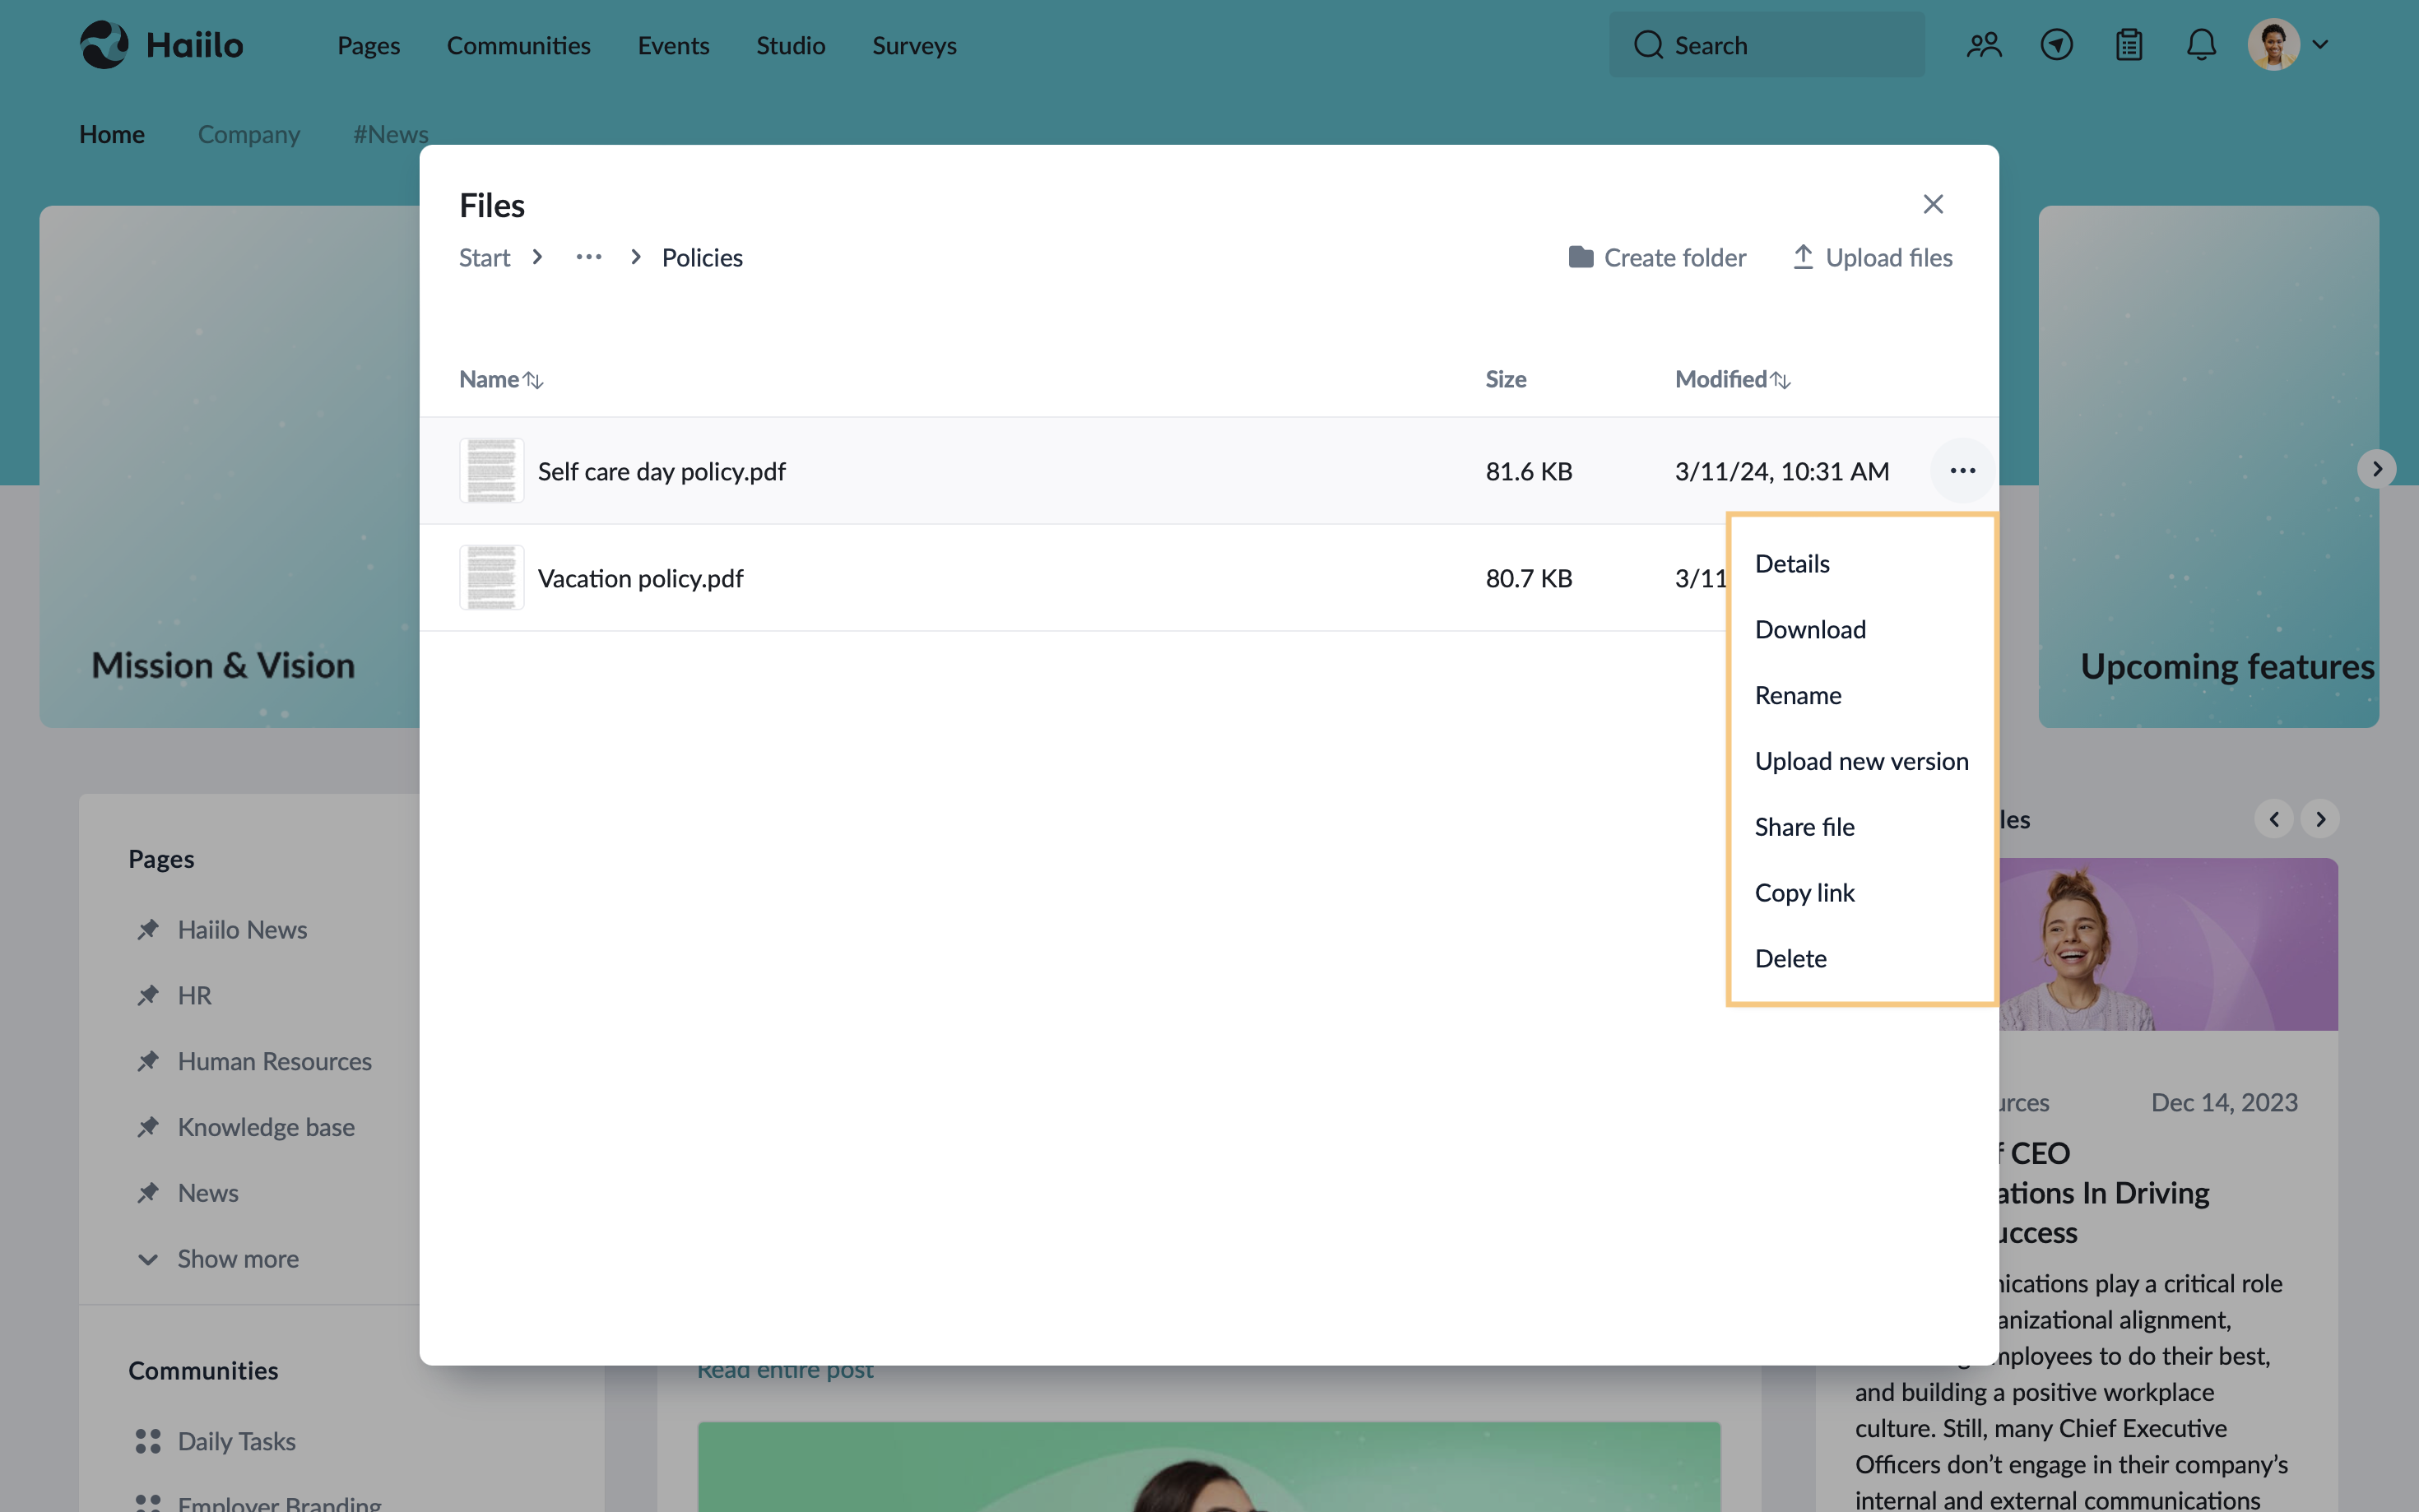Switch to the Communities menu item
Viewport: 2419px width, 1512px height.
click(x=518, y=45)
